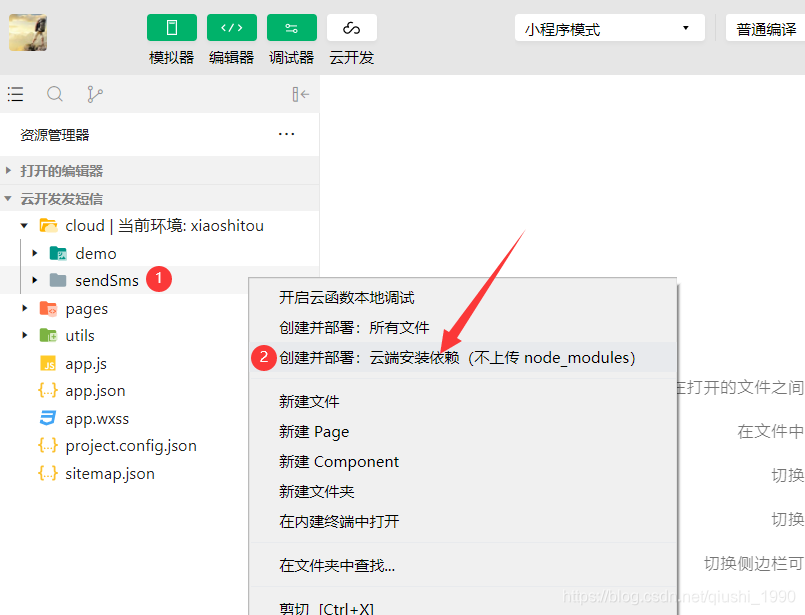Select the pages folder name

tap(87, 309)
